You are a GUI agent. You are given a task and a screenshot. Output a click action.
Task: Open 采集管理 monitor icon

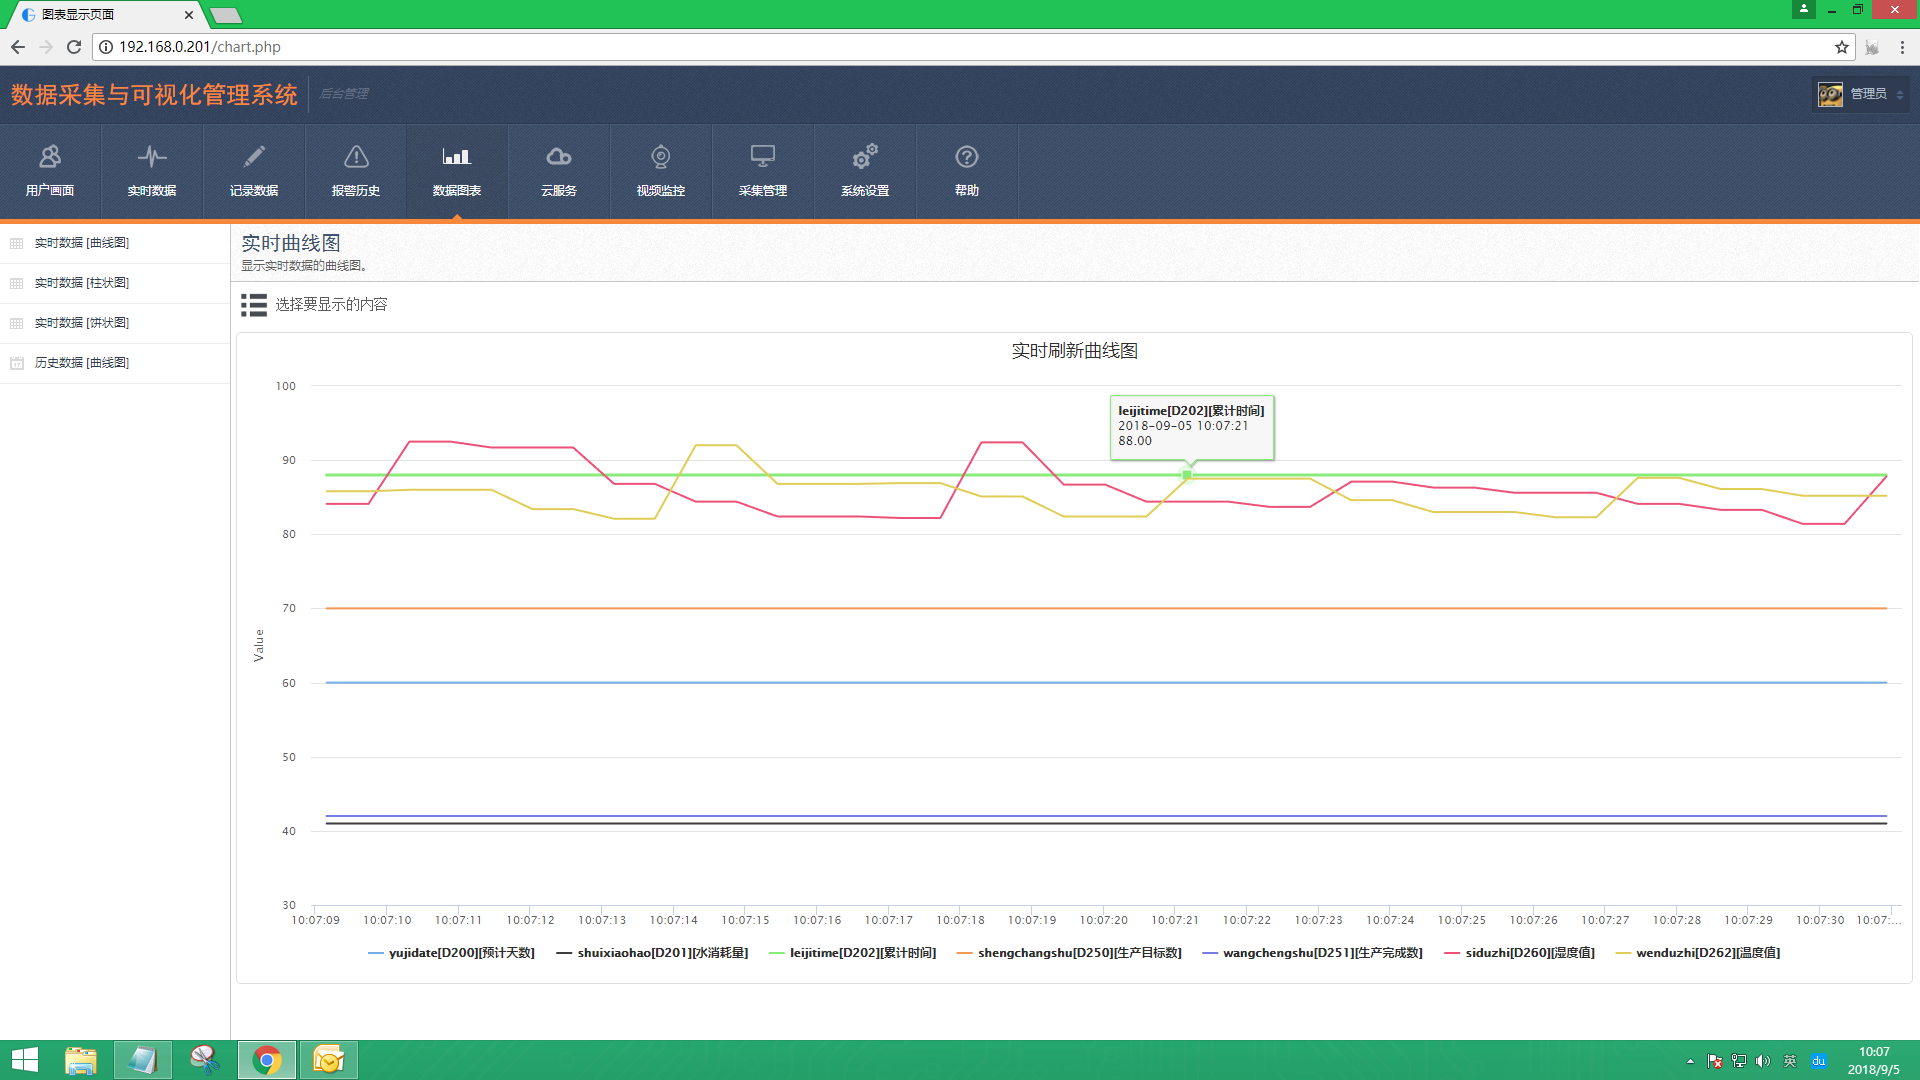(x=763, y=157)
